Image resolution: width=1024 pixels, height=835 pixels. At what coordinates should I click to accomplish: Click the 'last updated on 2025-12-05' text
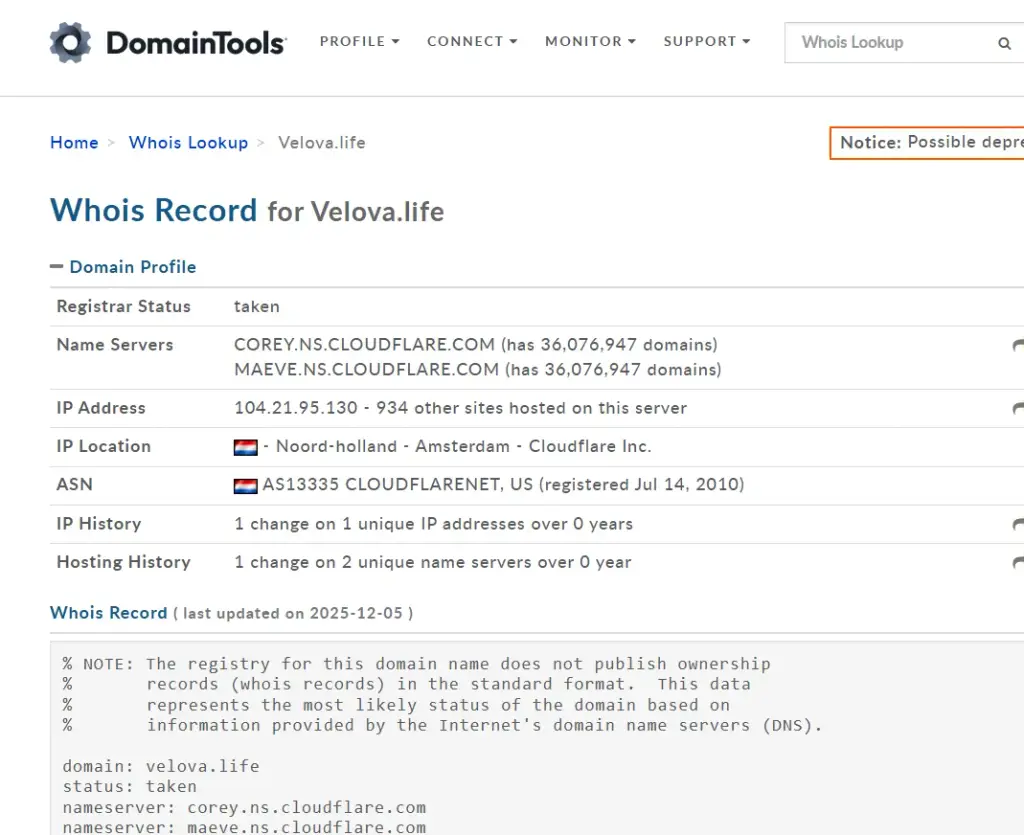click(293, 614)
